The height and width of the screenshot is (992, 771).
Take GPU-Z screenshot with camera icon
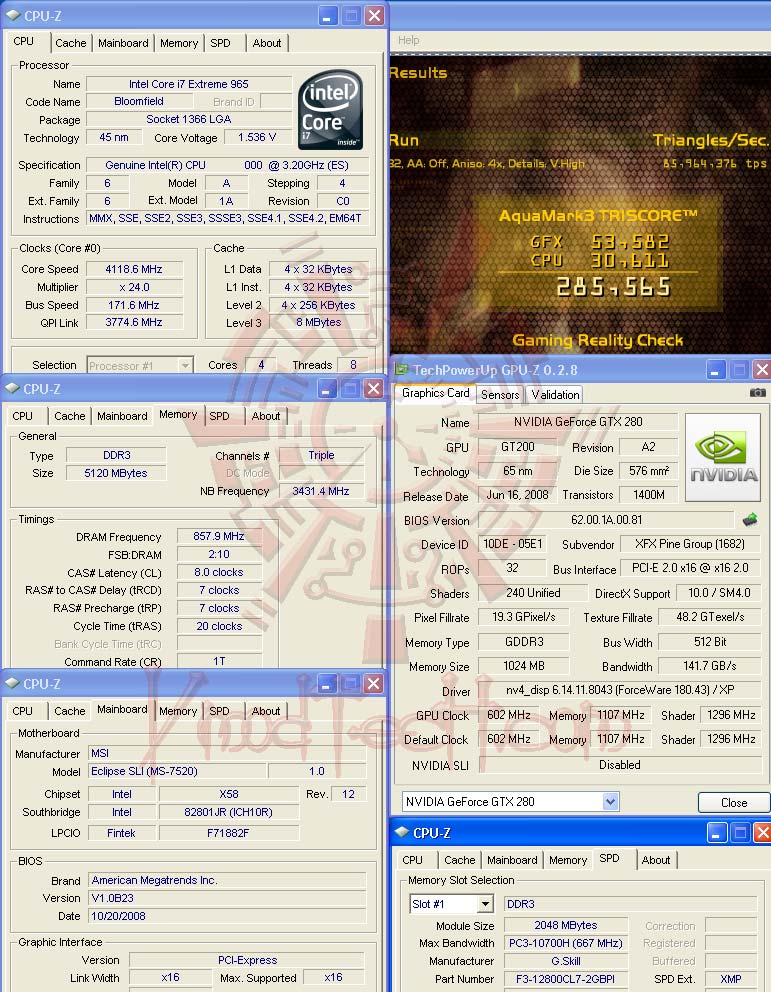click(758, 393)
